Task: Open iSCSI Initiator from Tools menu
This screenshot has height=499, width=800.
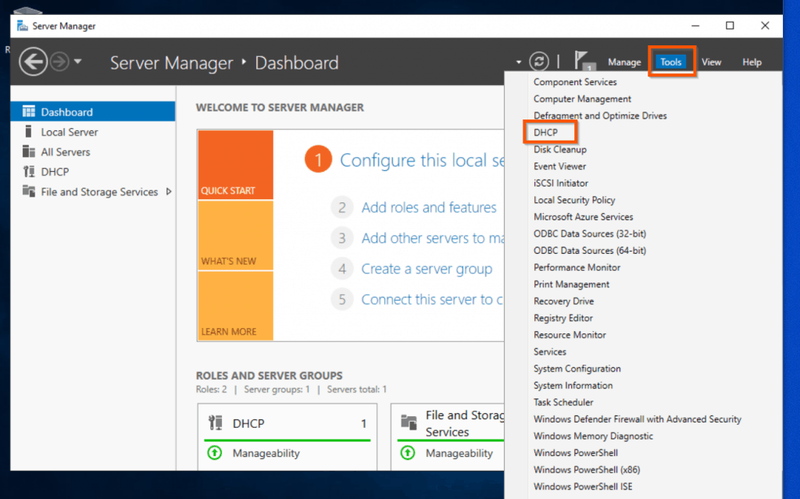Action: click(561, 183)
